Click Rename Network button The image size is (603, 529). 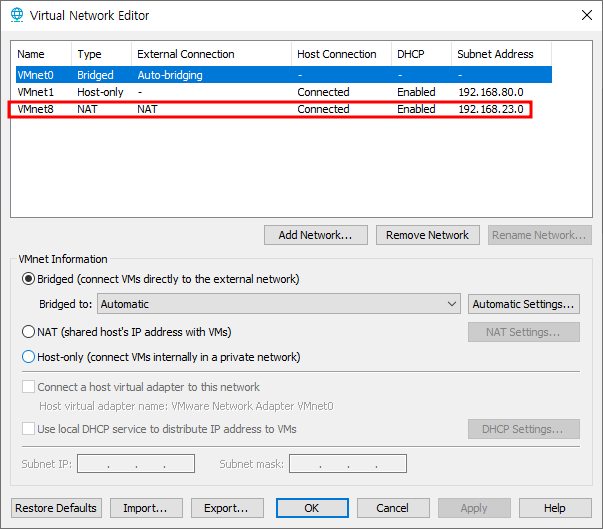540,235
